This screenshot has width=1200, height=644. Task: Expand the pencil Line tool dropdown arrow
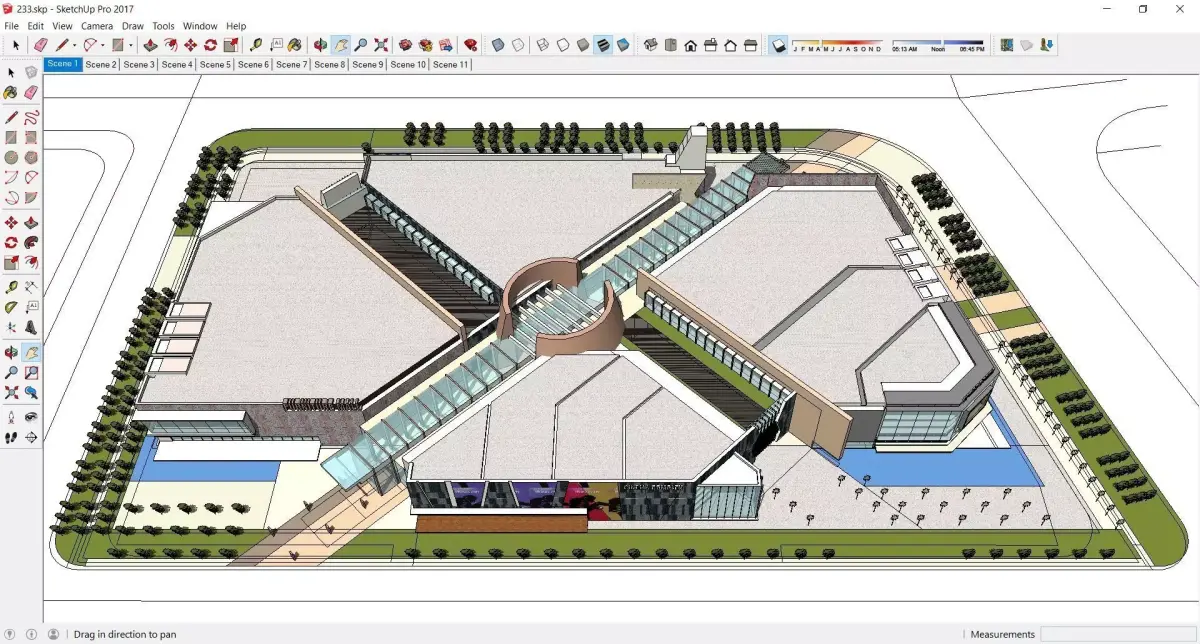pos(75,45)
